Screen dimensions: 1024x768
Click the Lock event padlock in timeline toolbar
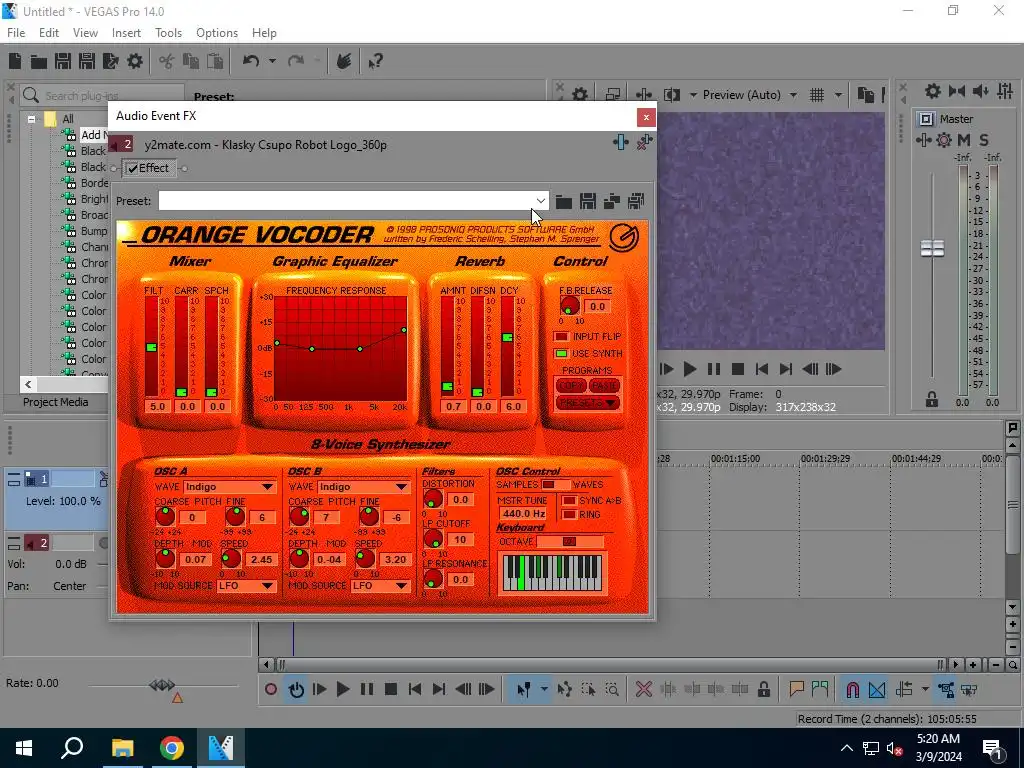(763, 689)
